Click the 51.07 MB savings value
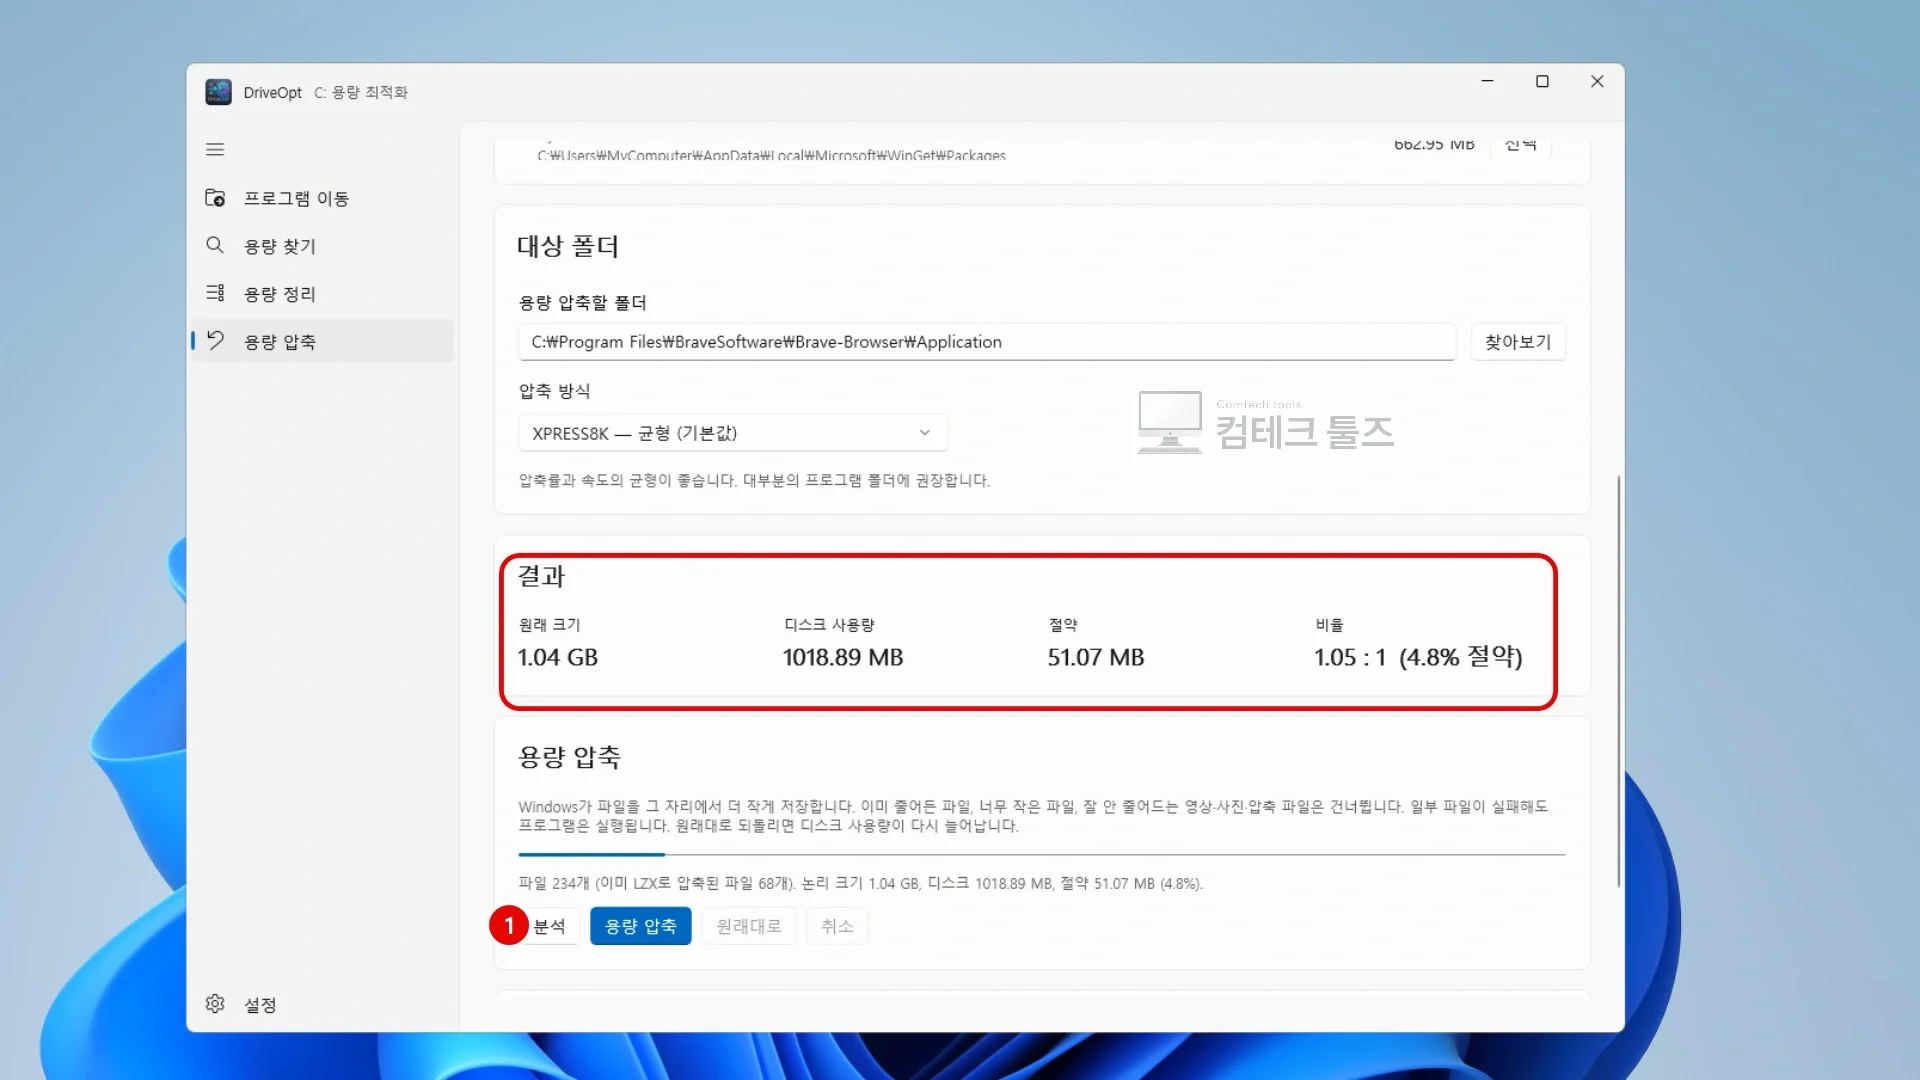The image size is (1920, 1080). click(1095, 657)
